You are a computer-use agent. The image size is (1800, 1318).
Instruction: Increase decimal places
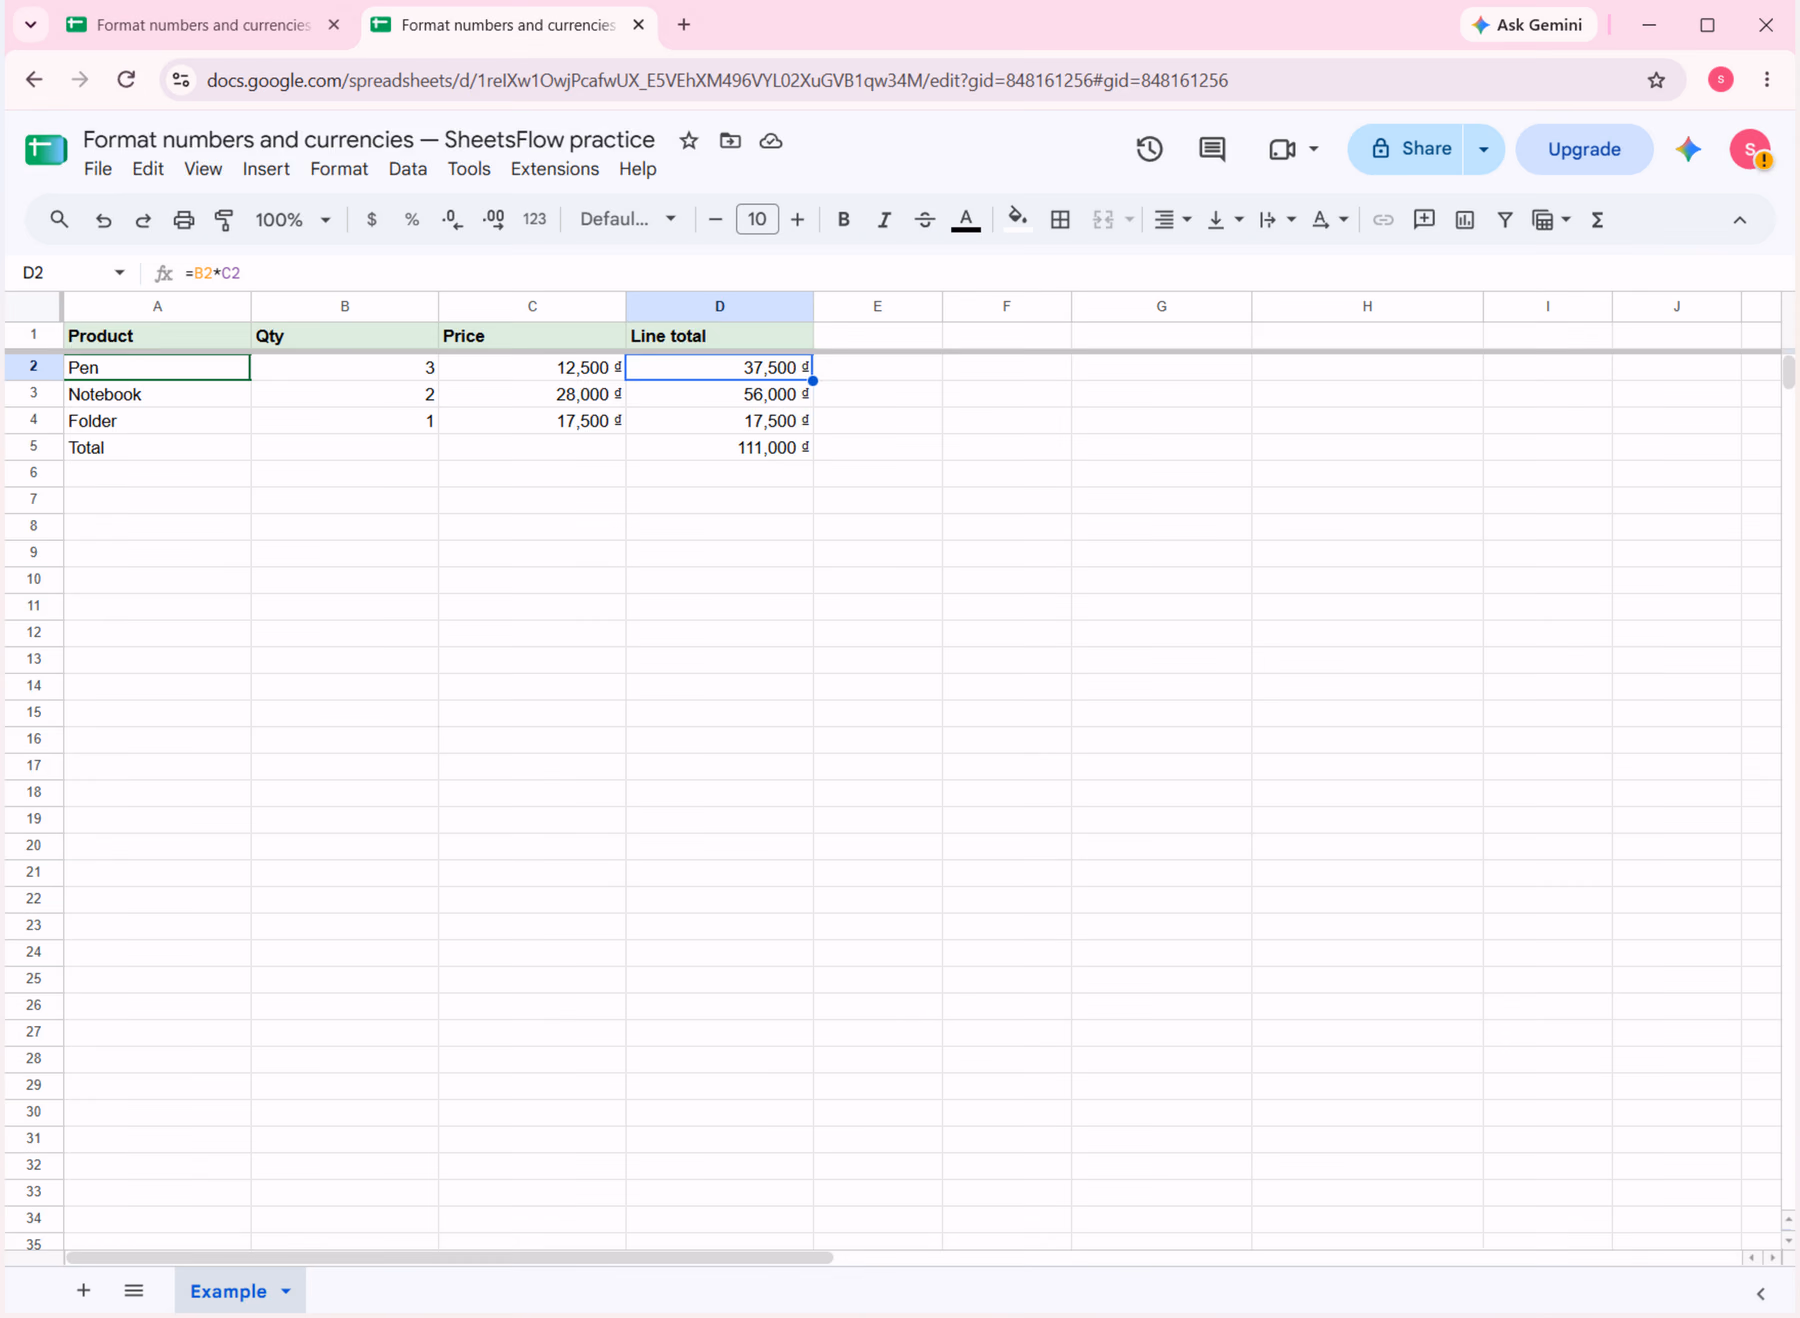[x=493, y=220]
